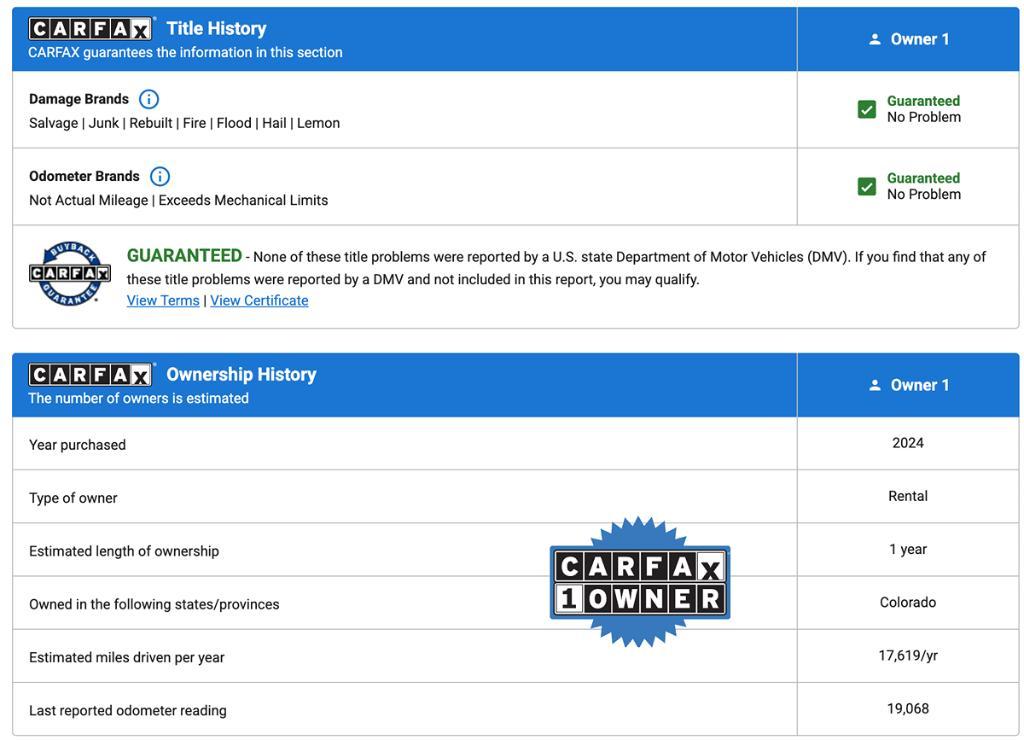Click the Rental owner type value
Screen dimensions: 1024x740
(x=908, y=496)
